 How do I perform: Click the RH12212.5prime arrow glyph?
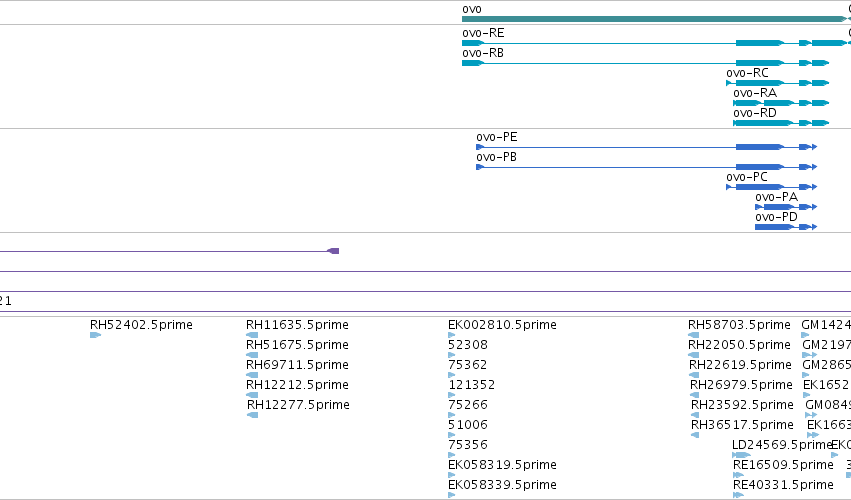point(252,395)
